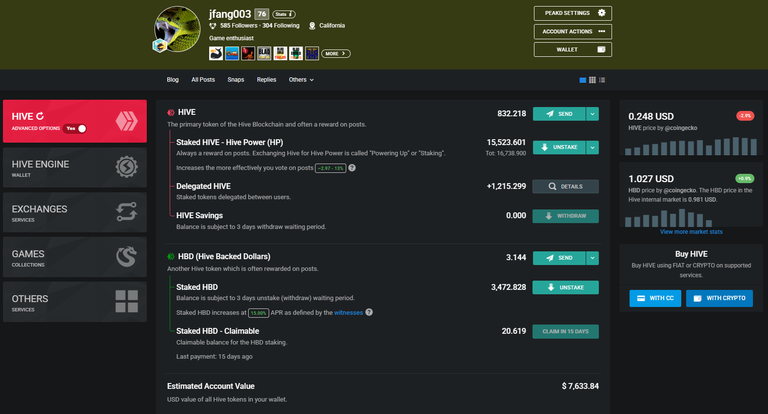Select the grid layout view icon
Screen dimensions: 768x414
point(592,80)
